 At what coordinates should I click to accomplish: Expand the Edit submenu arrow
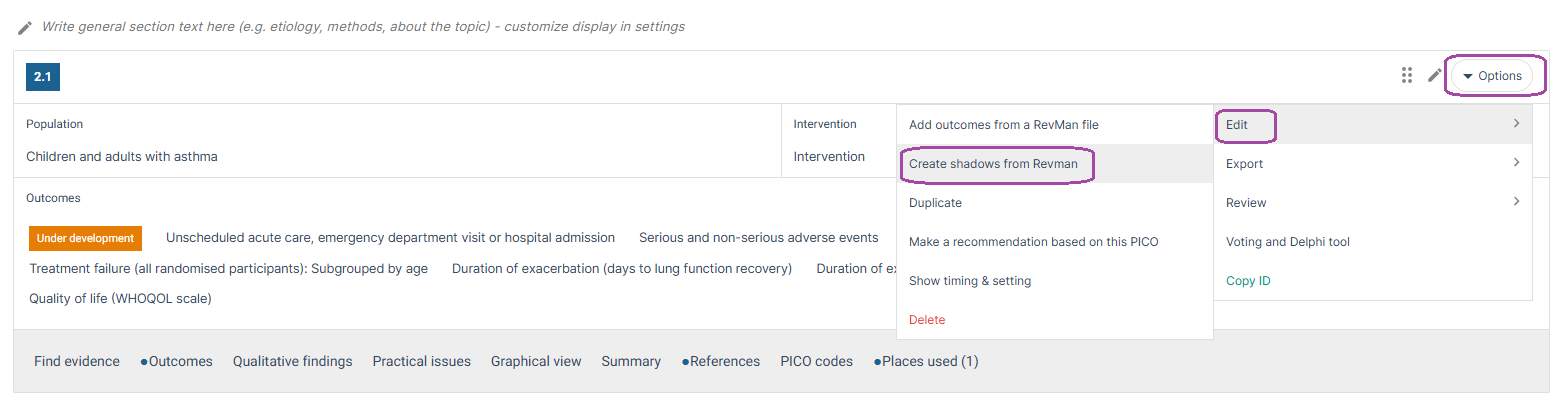1516,124
